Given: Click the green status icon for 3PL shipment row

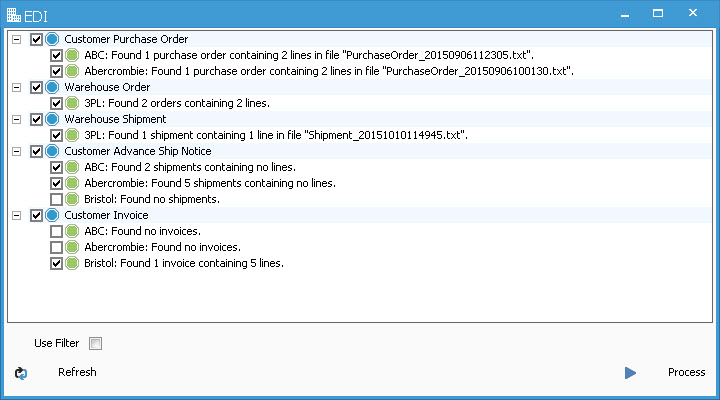Looking at the screenshot, I should 72,135.
